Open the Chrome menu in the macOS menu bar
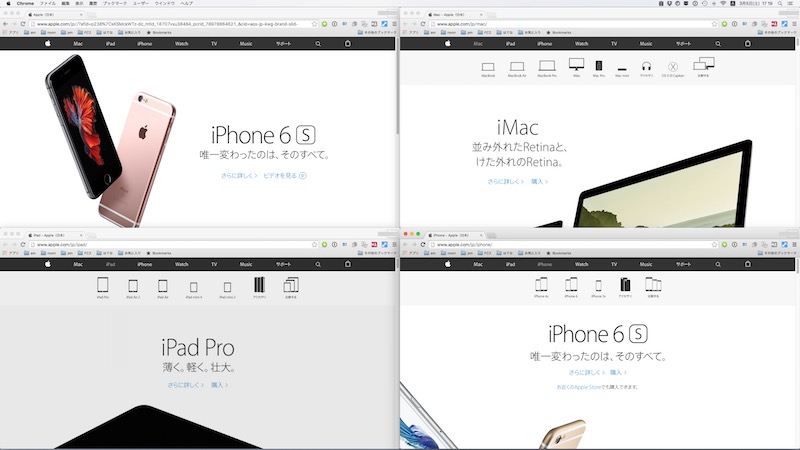The height and width of the screenshot is (450, 800). [x=25, y=3]
